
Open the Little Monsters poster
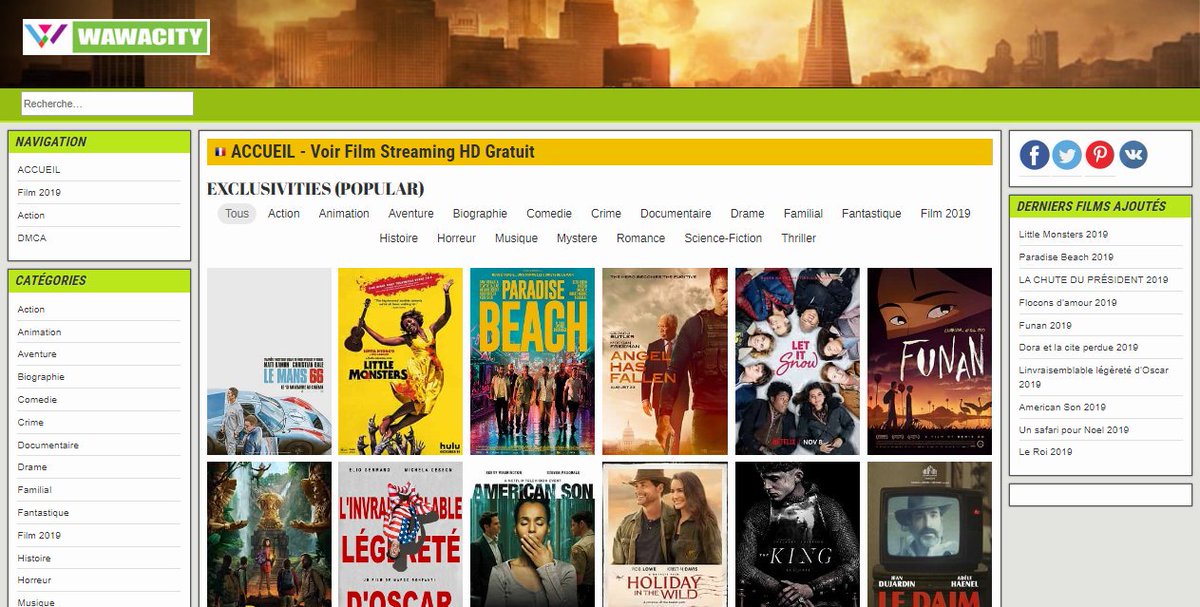tap(401, 361)
